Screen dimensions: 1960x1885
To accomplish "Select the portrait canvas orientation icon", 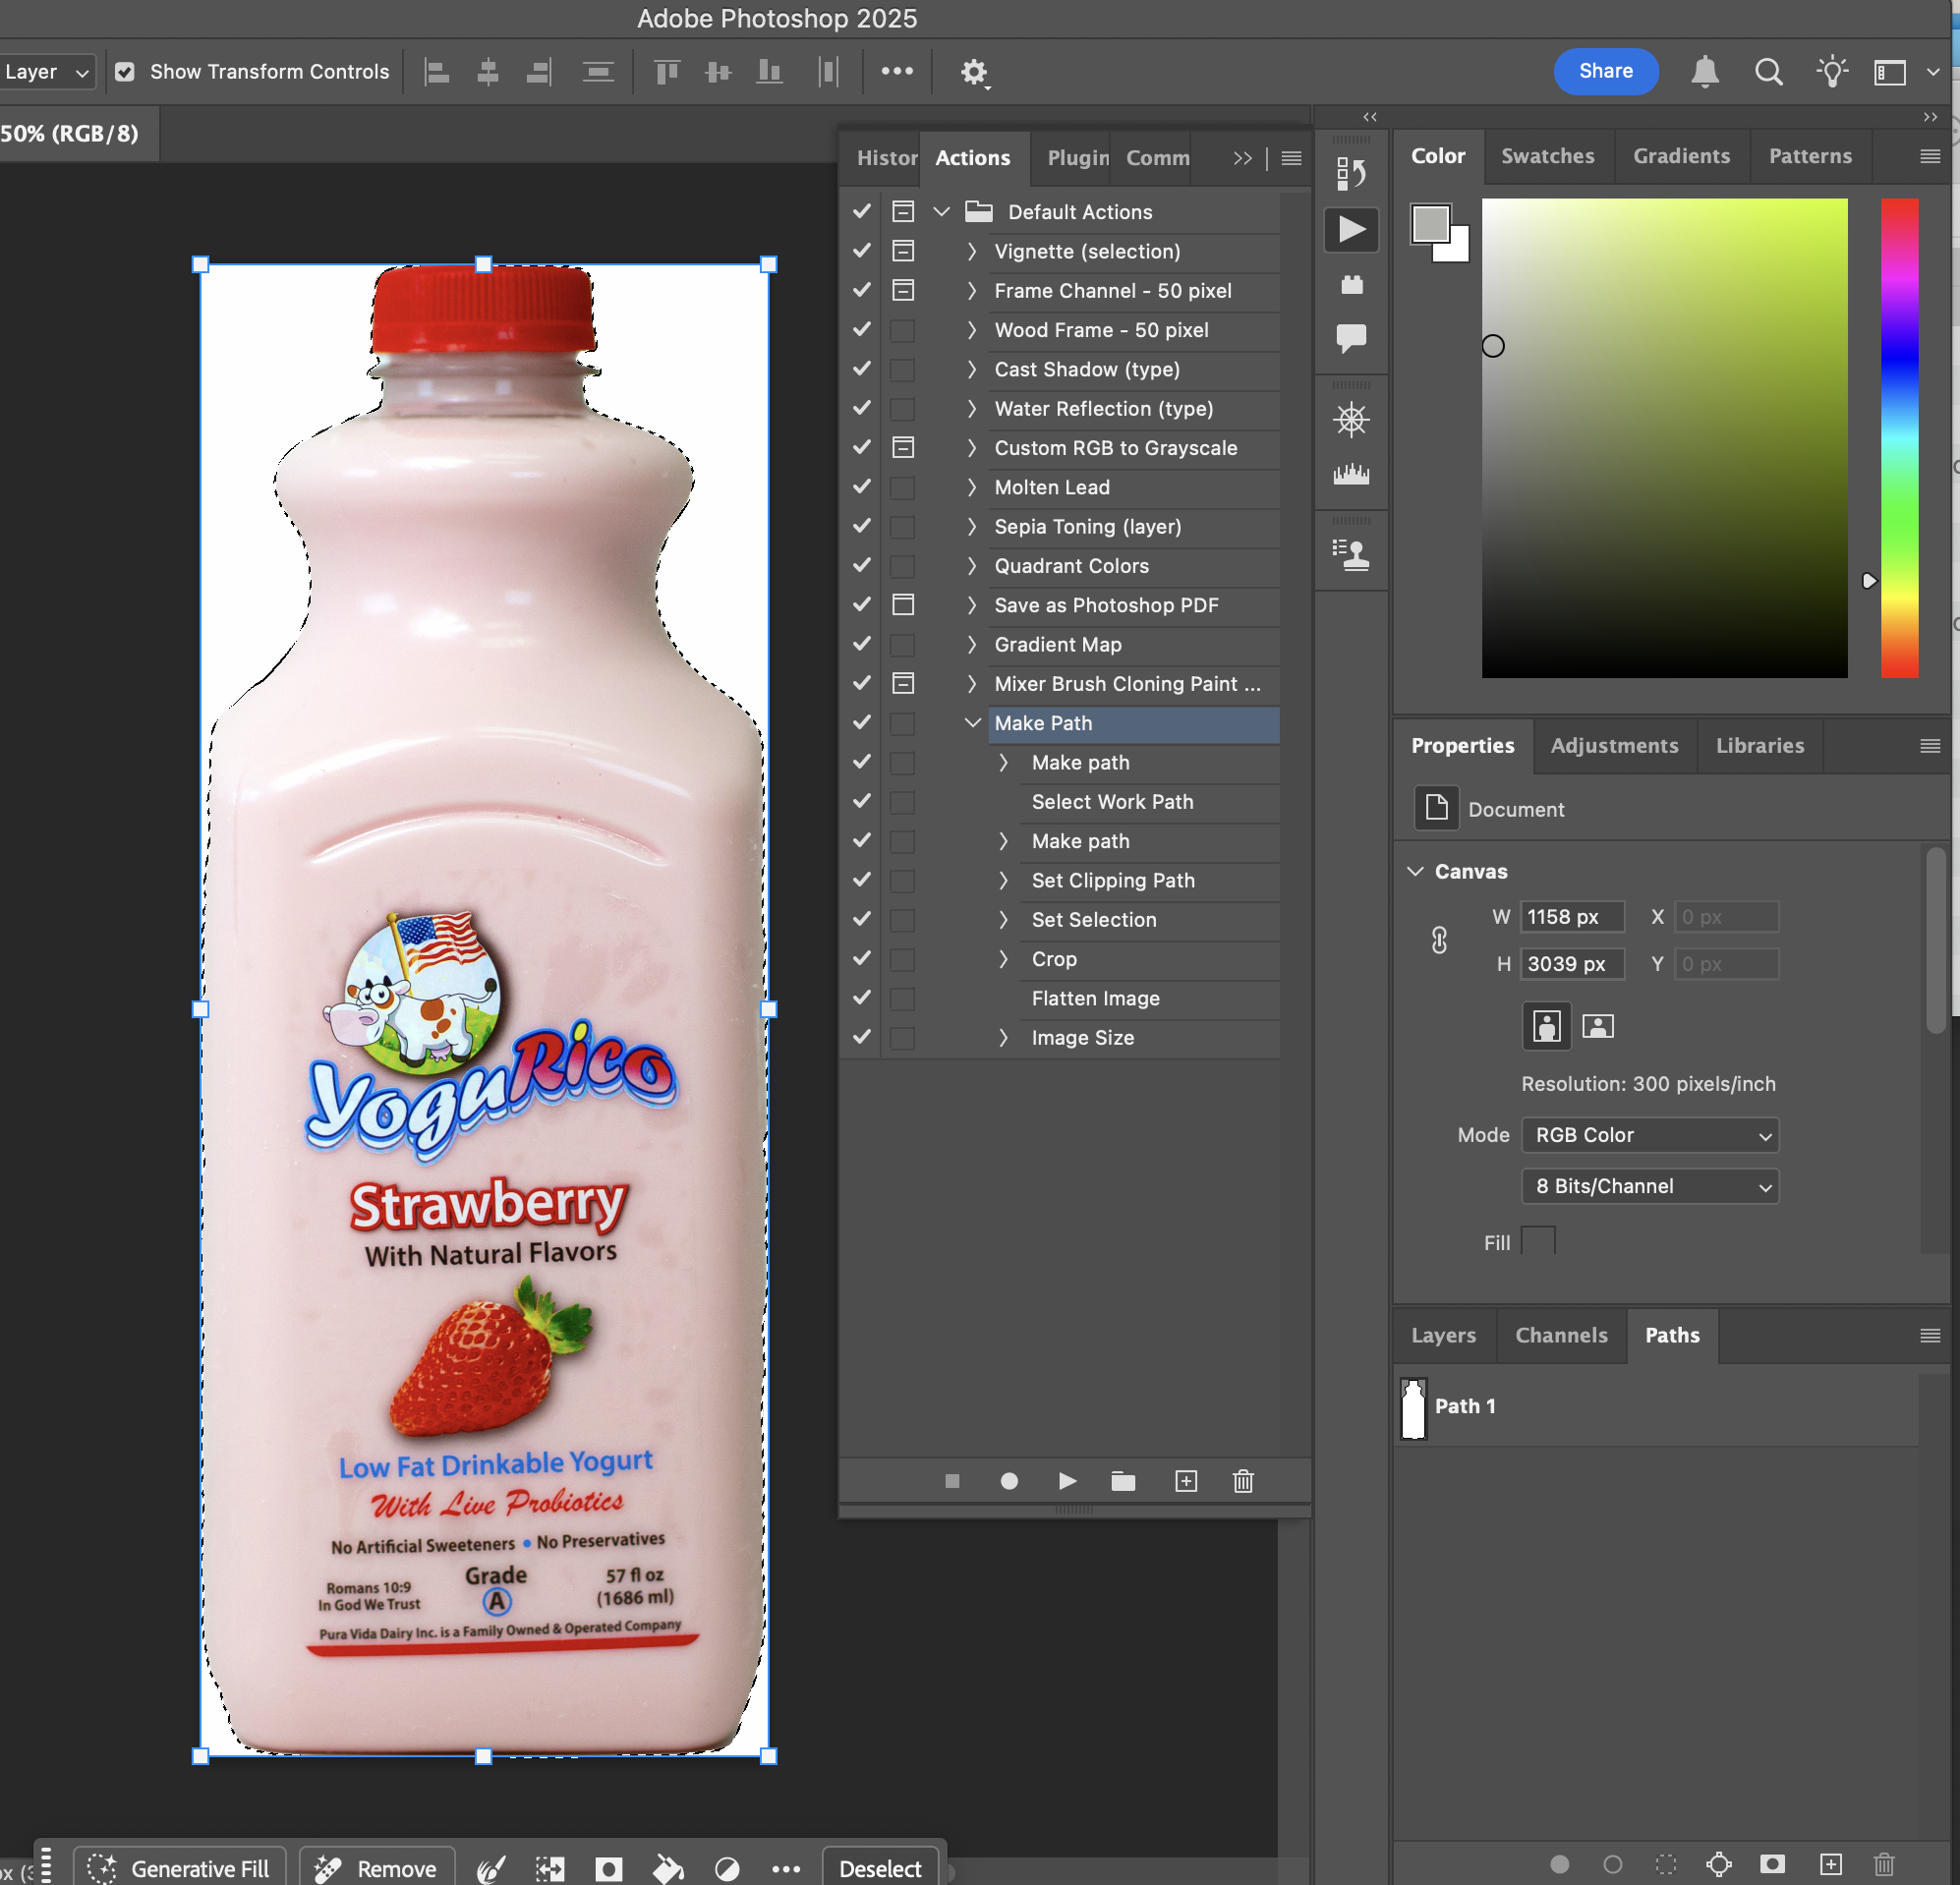I will click(1546, 1026).
